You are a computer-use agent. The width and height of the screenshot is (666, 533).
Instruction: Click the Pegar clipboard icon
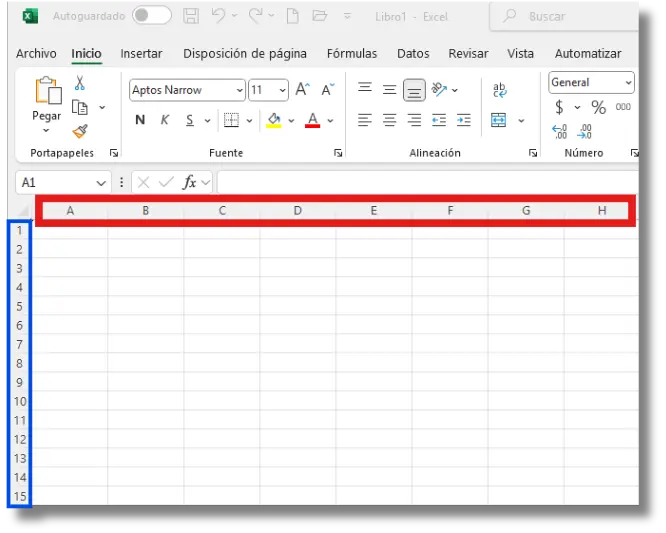click(x=48, y=90)
